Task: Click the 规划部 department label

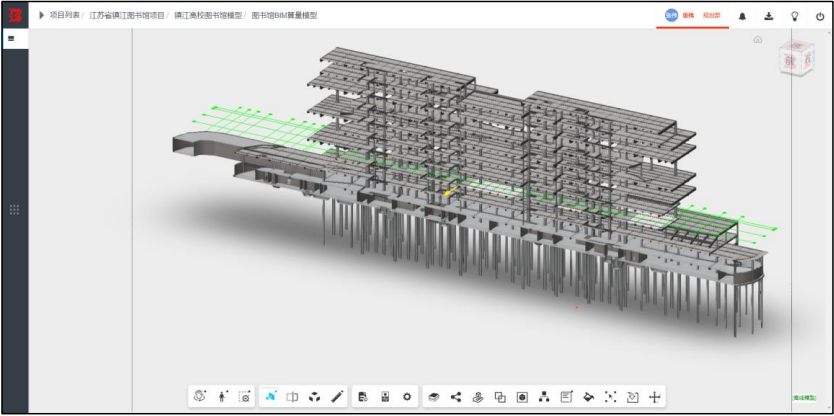Action: pyautogui.click(x=711, y=16)
